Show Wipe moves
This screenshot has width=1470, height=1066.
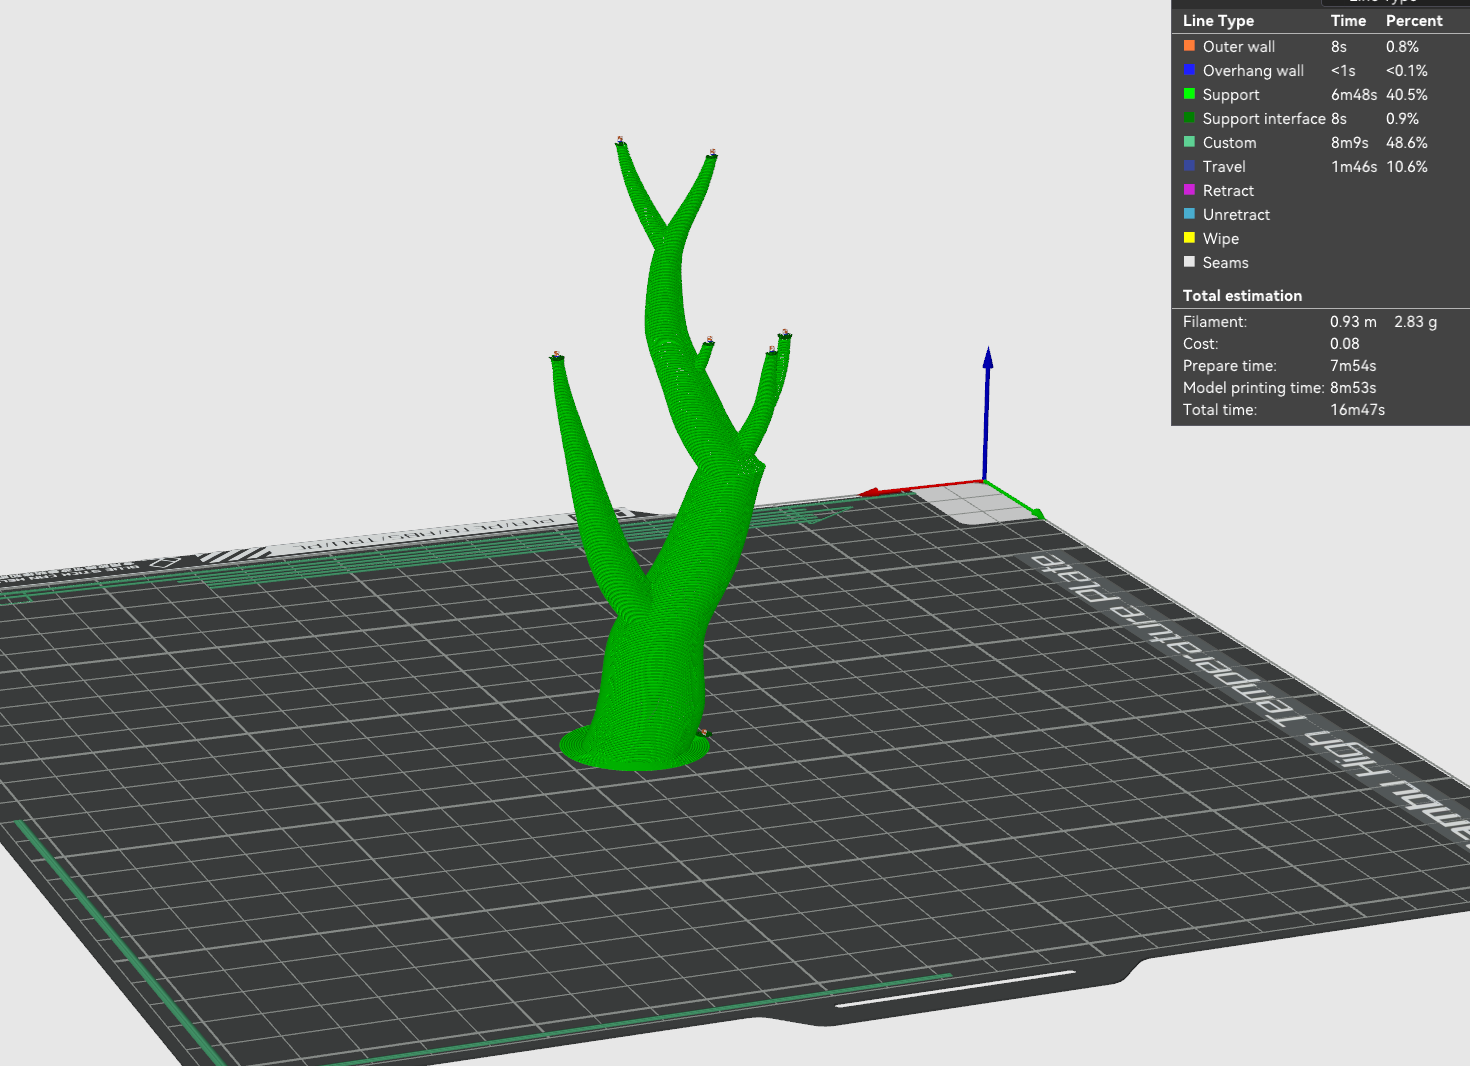(x=1221, y=238)
